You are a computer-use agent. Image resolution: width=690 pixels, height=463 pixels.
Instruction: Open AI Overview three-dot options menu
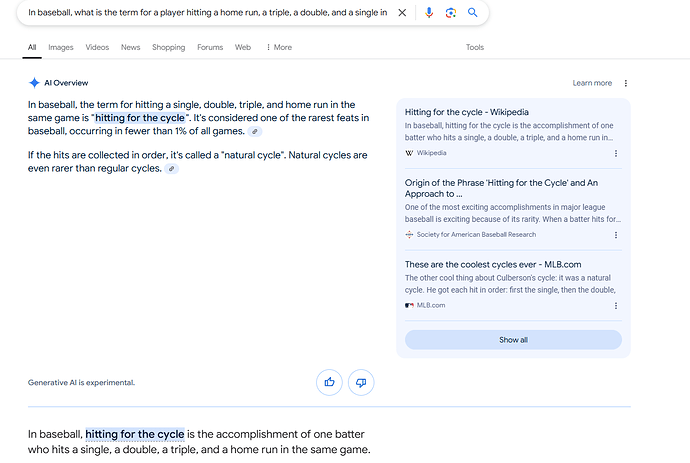pyautogui.click(x=626, y=83)
